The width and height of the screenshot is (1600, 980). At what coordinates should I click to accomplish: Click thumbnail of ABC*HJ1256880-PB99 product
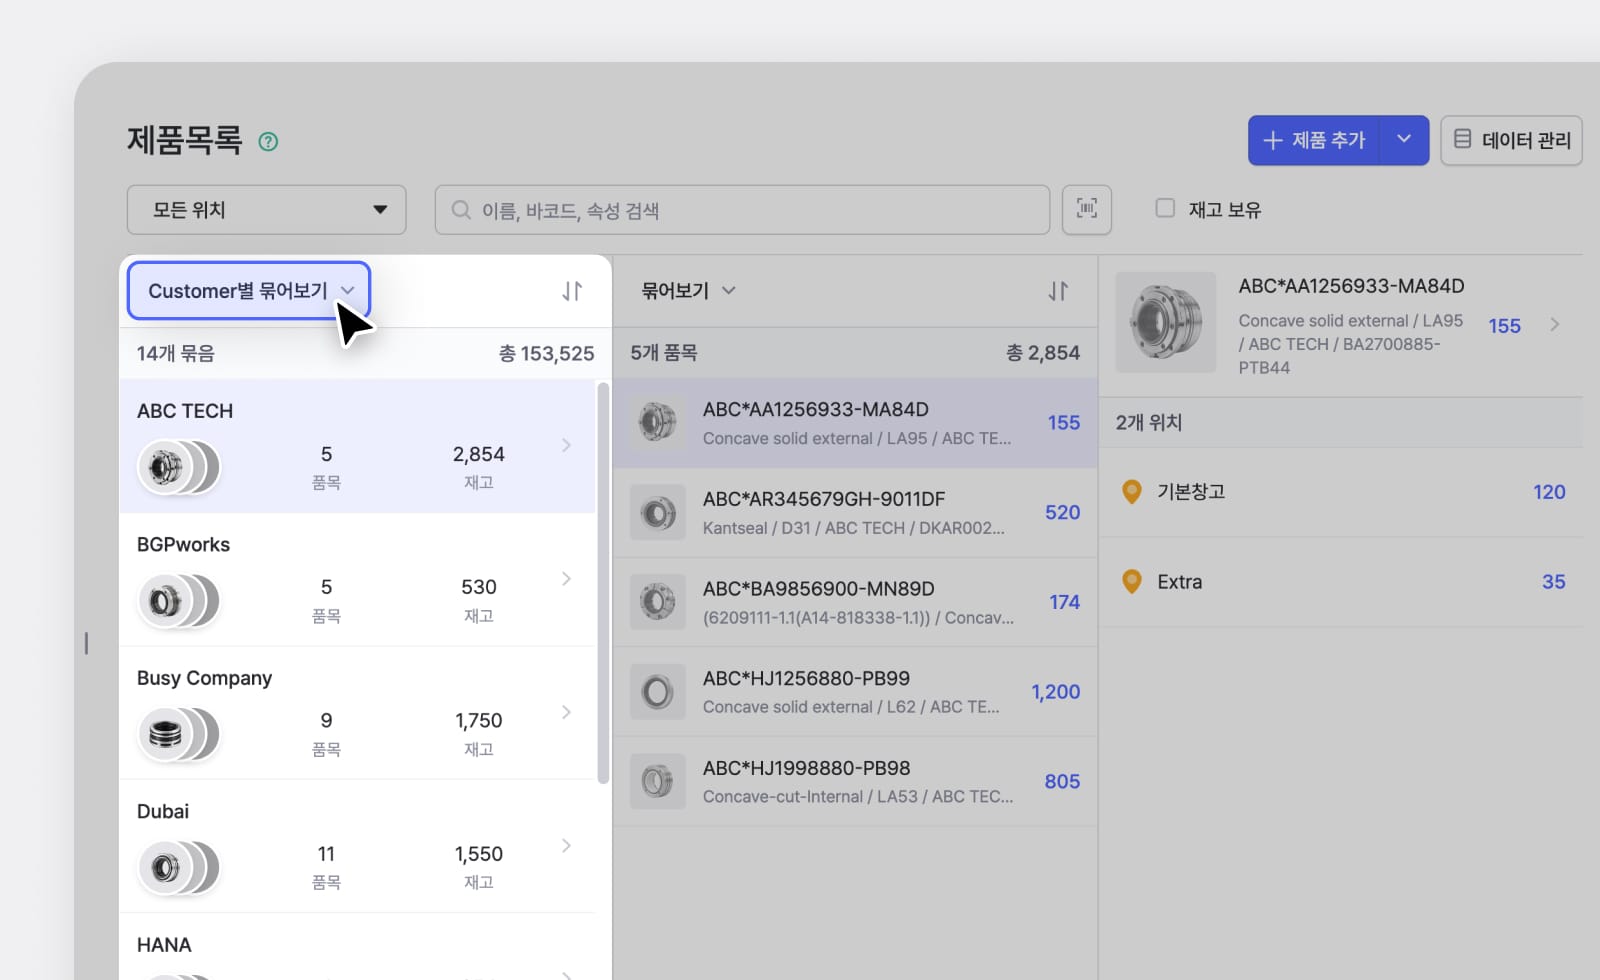coord(657,692)
